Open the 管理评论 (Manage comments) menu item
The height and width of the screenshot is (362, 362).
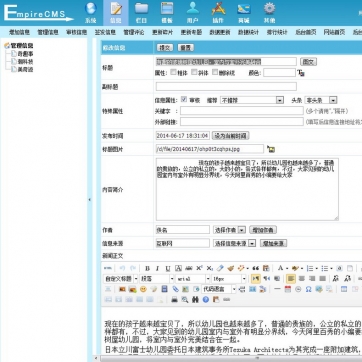[x=134, y=32]
